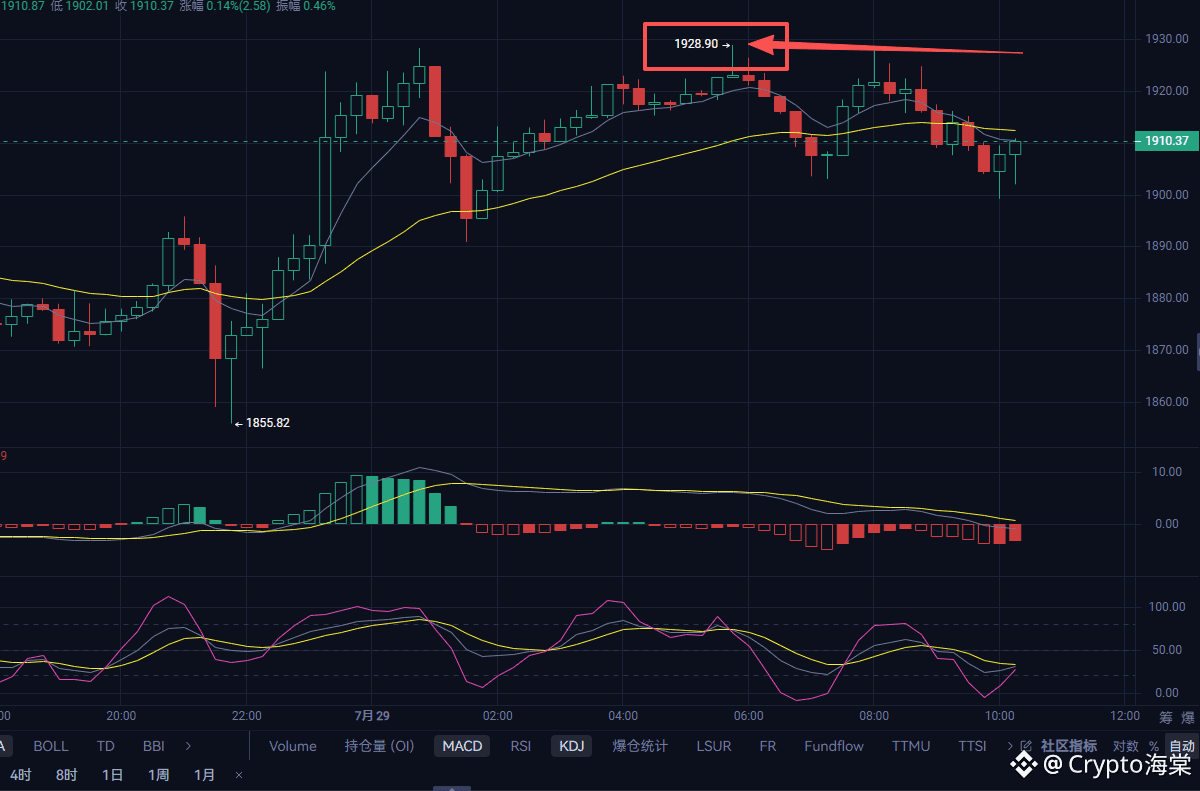Open the 爆 liquidation icon
The height and width of the screenshot is (791, 1200).
1188,718
